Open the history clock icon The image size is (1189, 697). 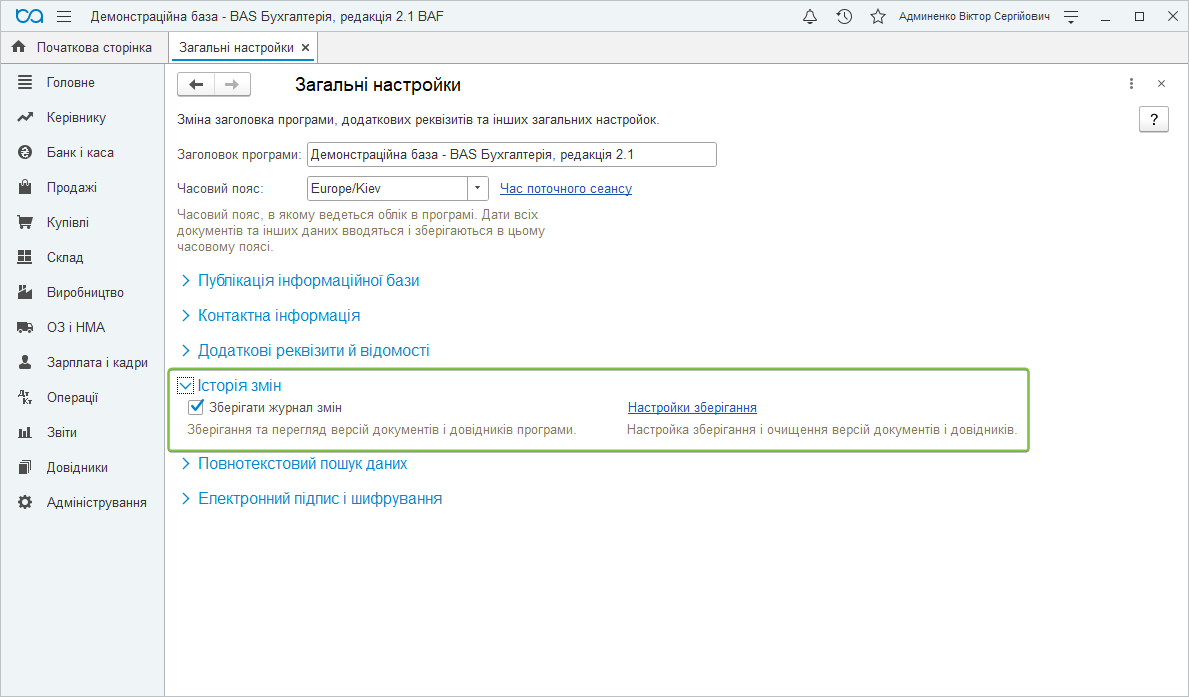(844, 17)
